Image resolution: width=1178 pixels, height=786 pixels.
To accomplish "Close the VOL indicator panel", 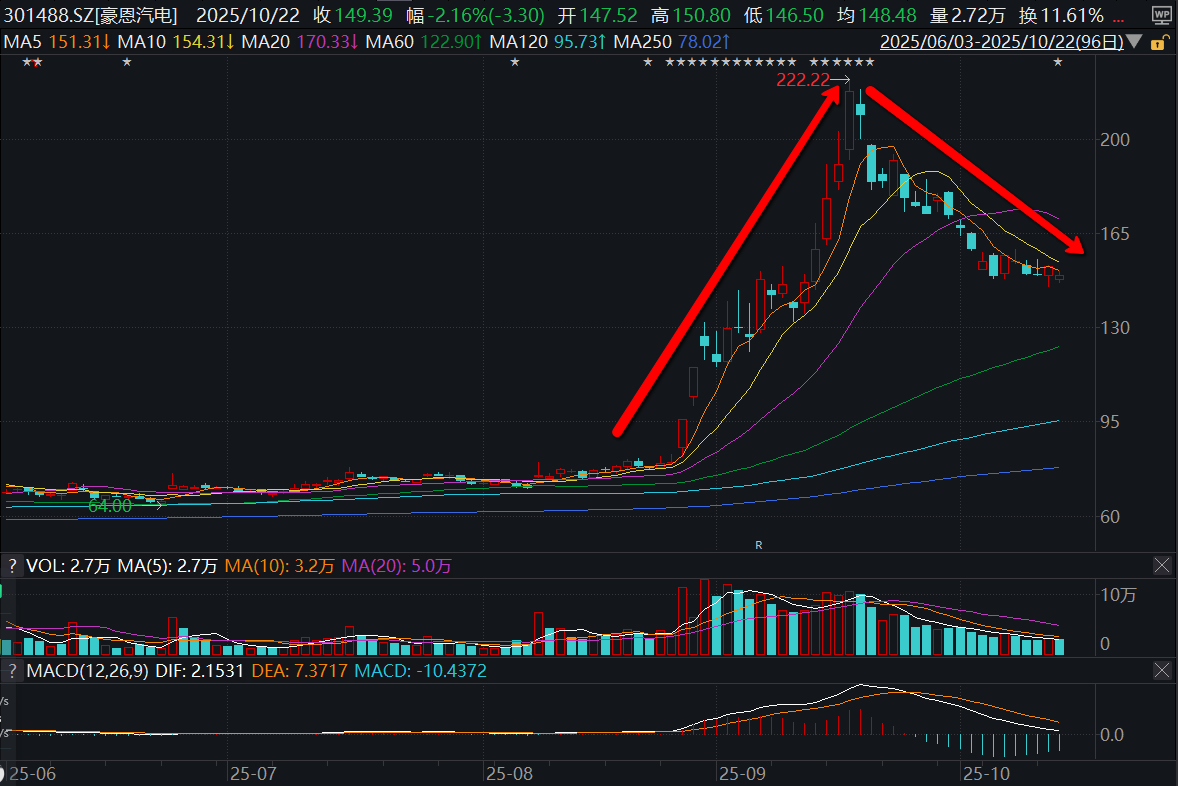I will pos(1162,566).
